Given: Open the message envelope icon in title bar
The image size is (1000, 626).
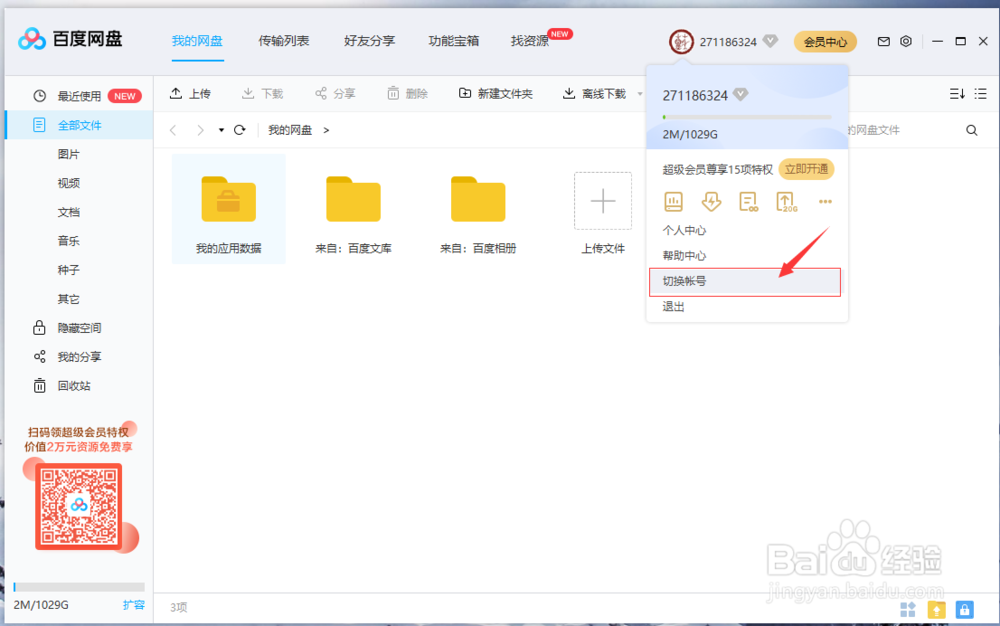Looking at the screenshot, I should click(x=884, y=41).
